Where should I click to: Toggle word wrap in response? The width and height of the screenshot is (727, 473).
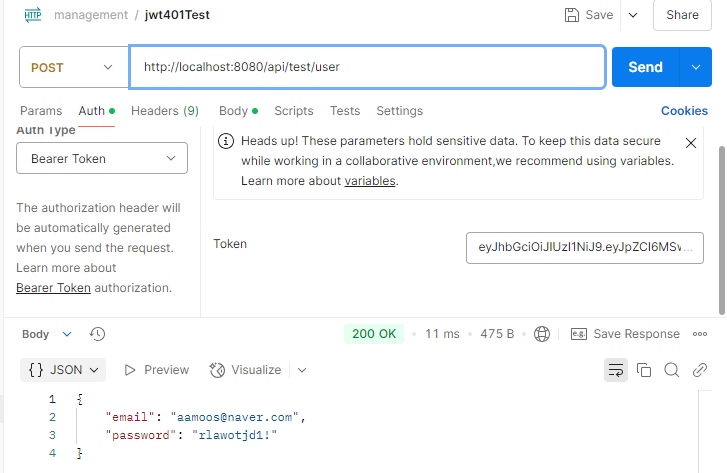(615, 370)
